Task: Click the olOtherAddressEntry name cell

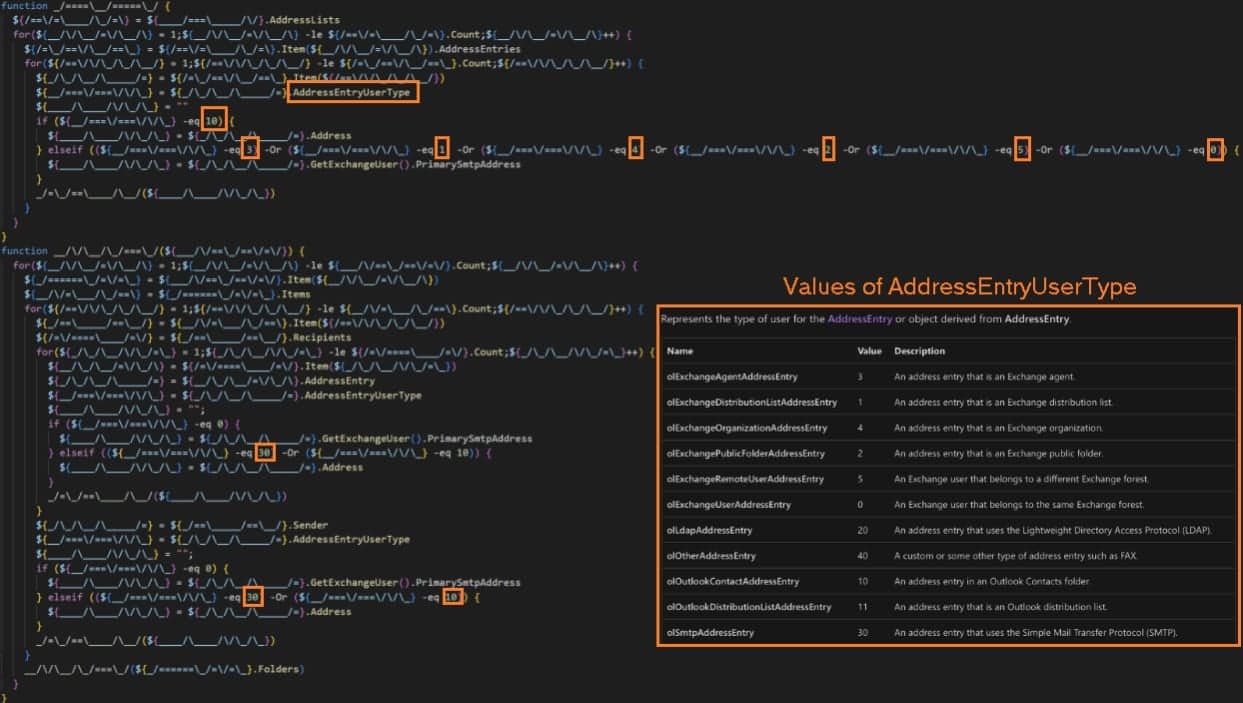Action: coord(711,556)
